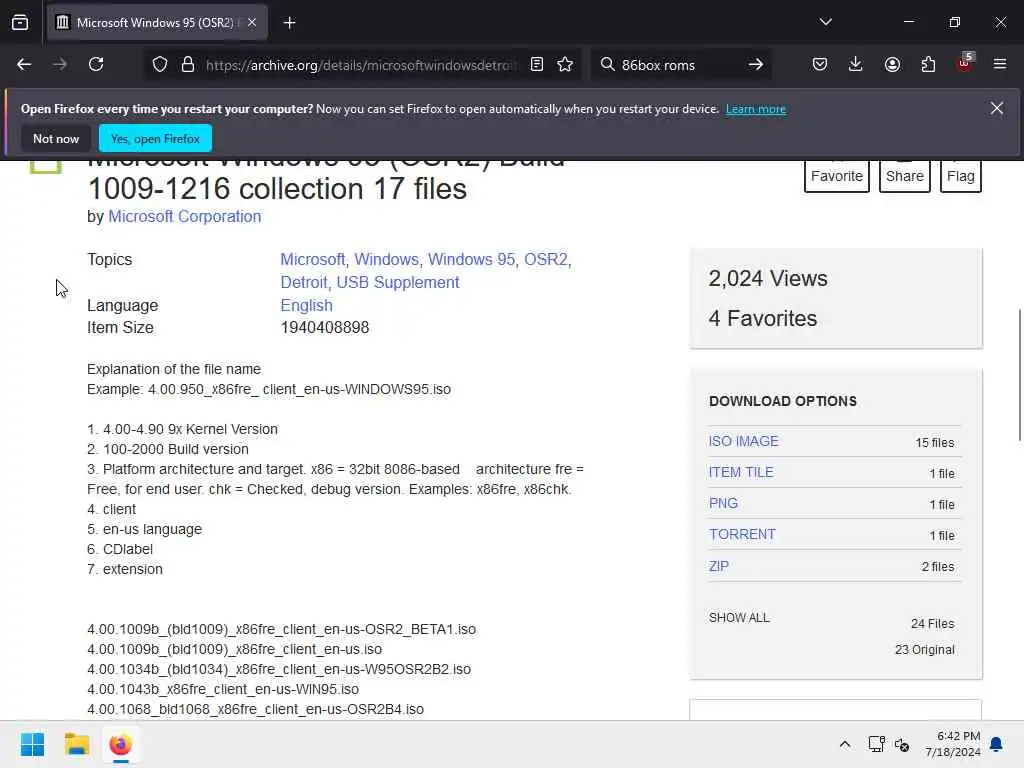1024x768 pixels.
Task: Open Microsoft Corporation author link
Action: (184, 216)
